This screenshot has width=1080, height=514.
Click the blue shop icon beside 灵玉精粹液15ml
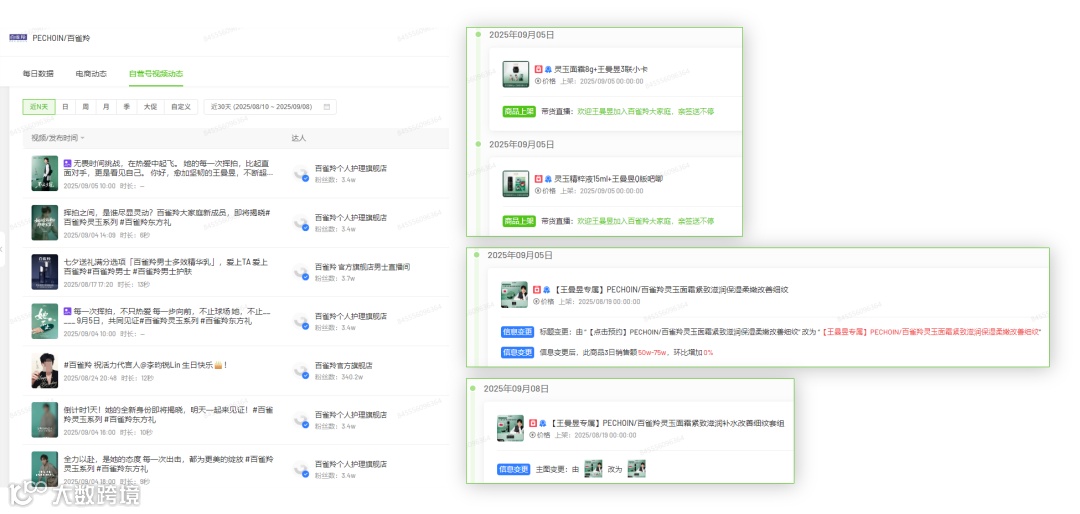(548, 179)
